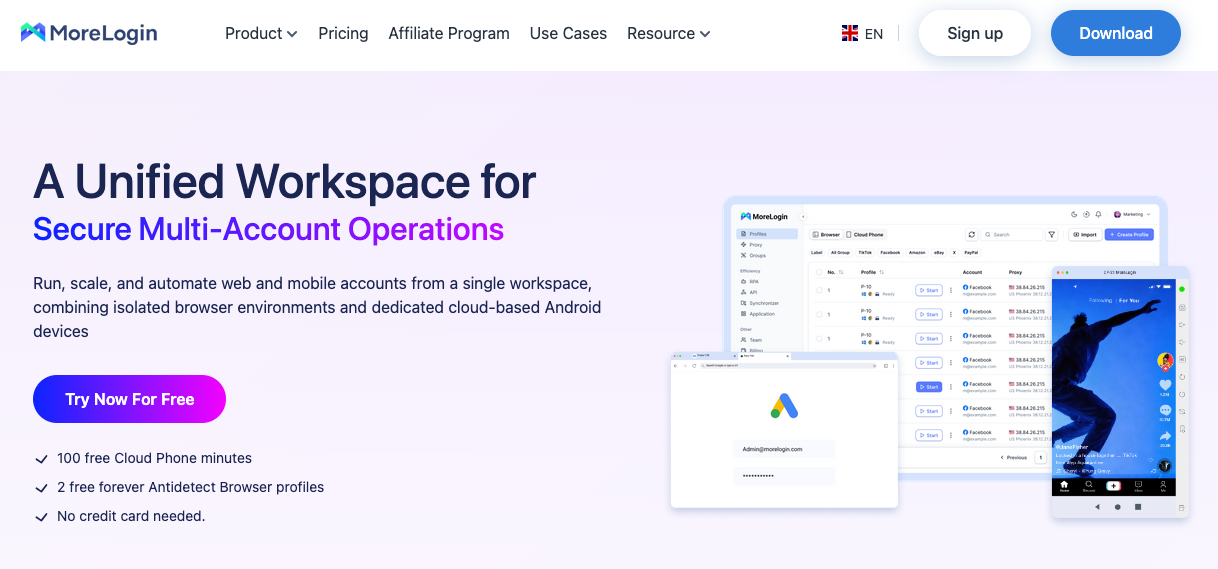Select Synchronizer in the preview sidebar

pos(759,303)
